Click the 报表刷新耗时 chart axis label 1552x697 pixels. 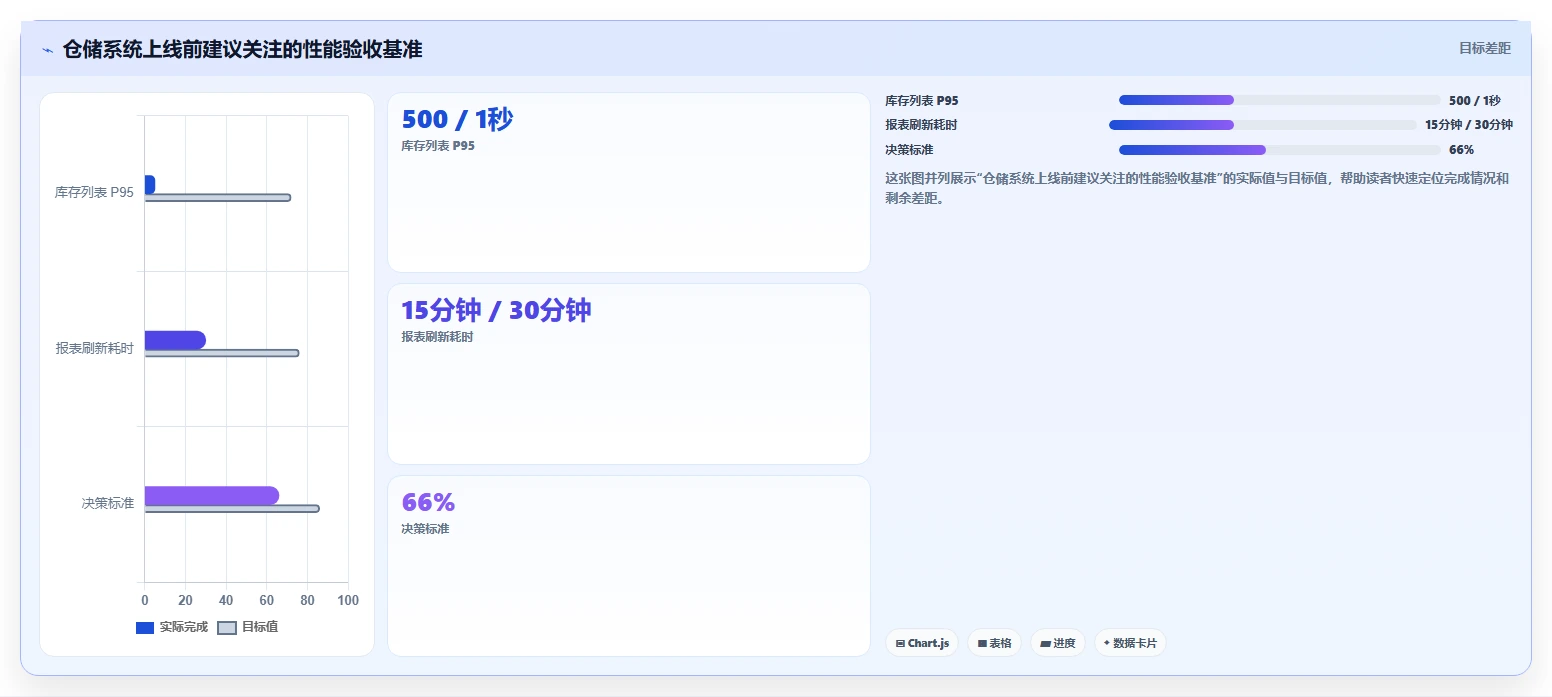[x=95, y=348]
